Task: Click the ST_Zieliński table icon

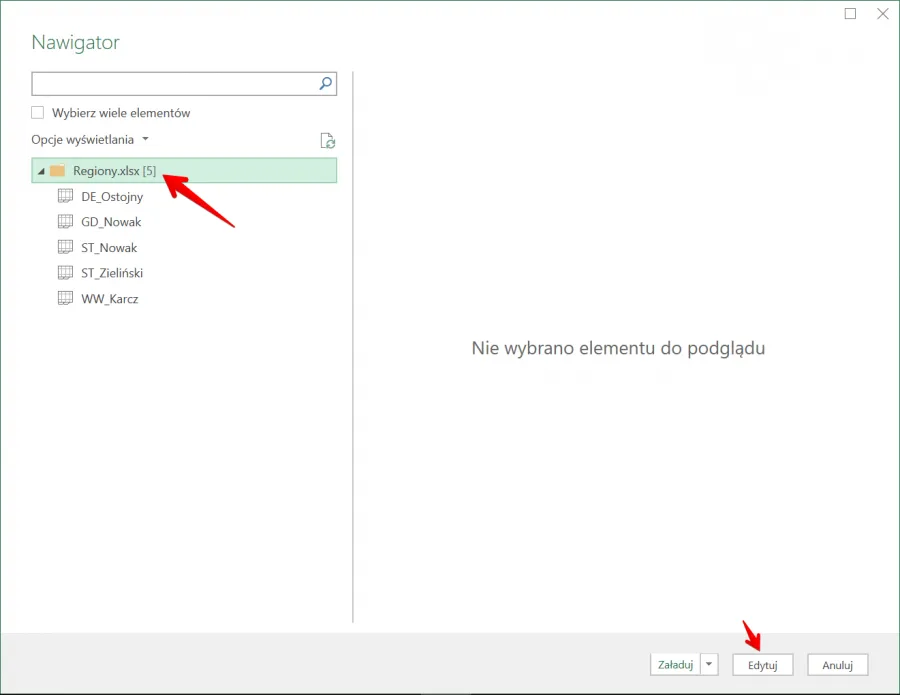Action: [66, 272]
